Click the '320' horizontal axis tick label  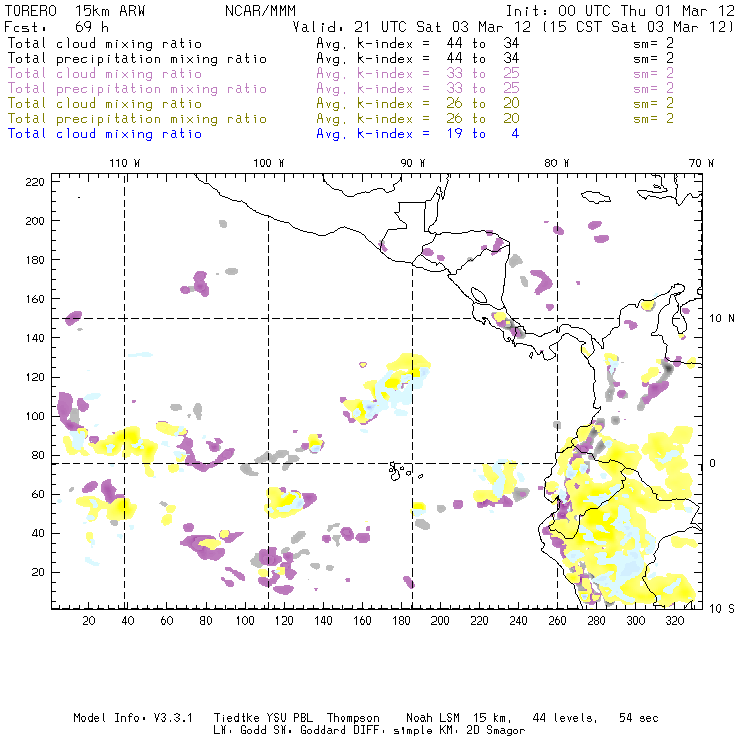pos(675,621)
